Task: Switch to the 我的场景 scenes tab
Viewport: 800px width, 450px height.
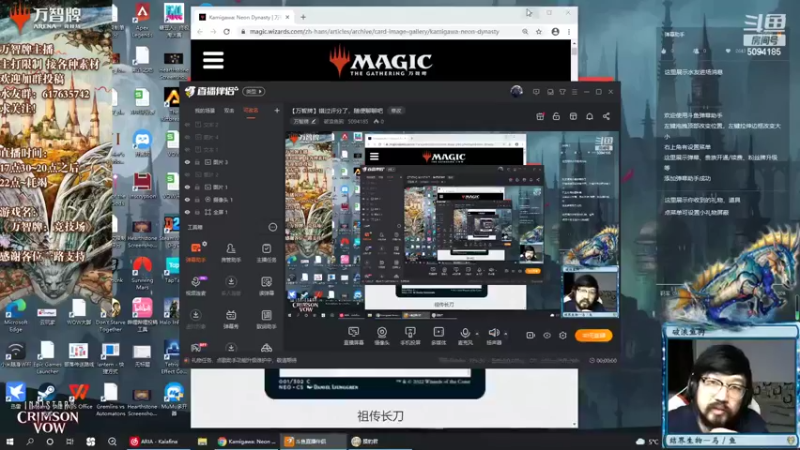Action: (x=205, y=110)
